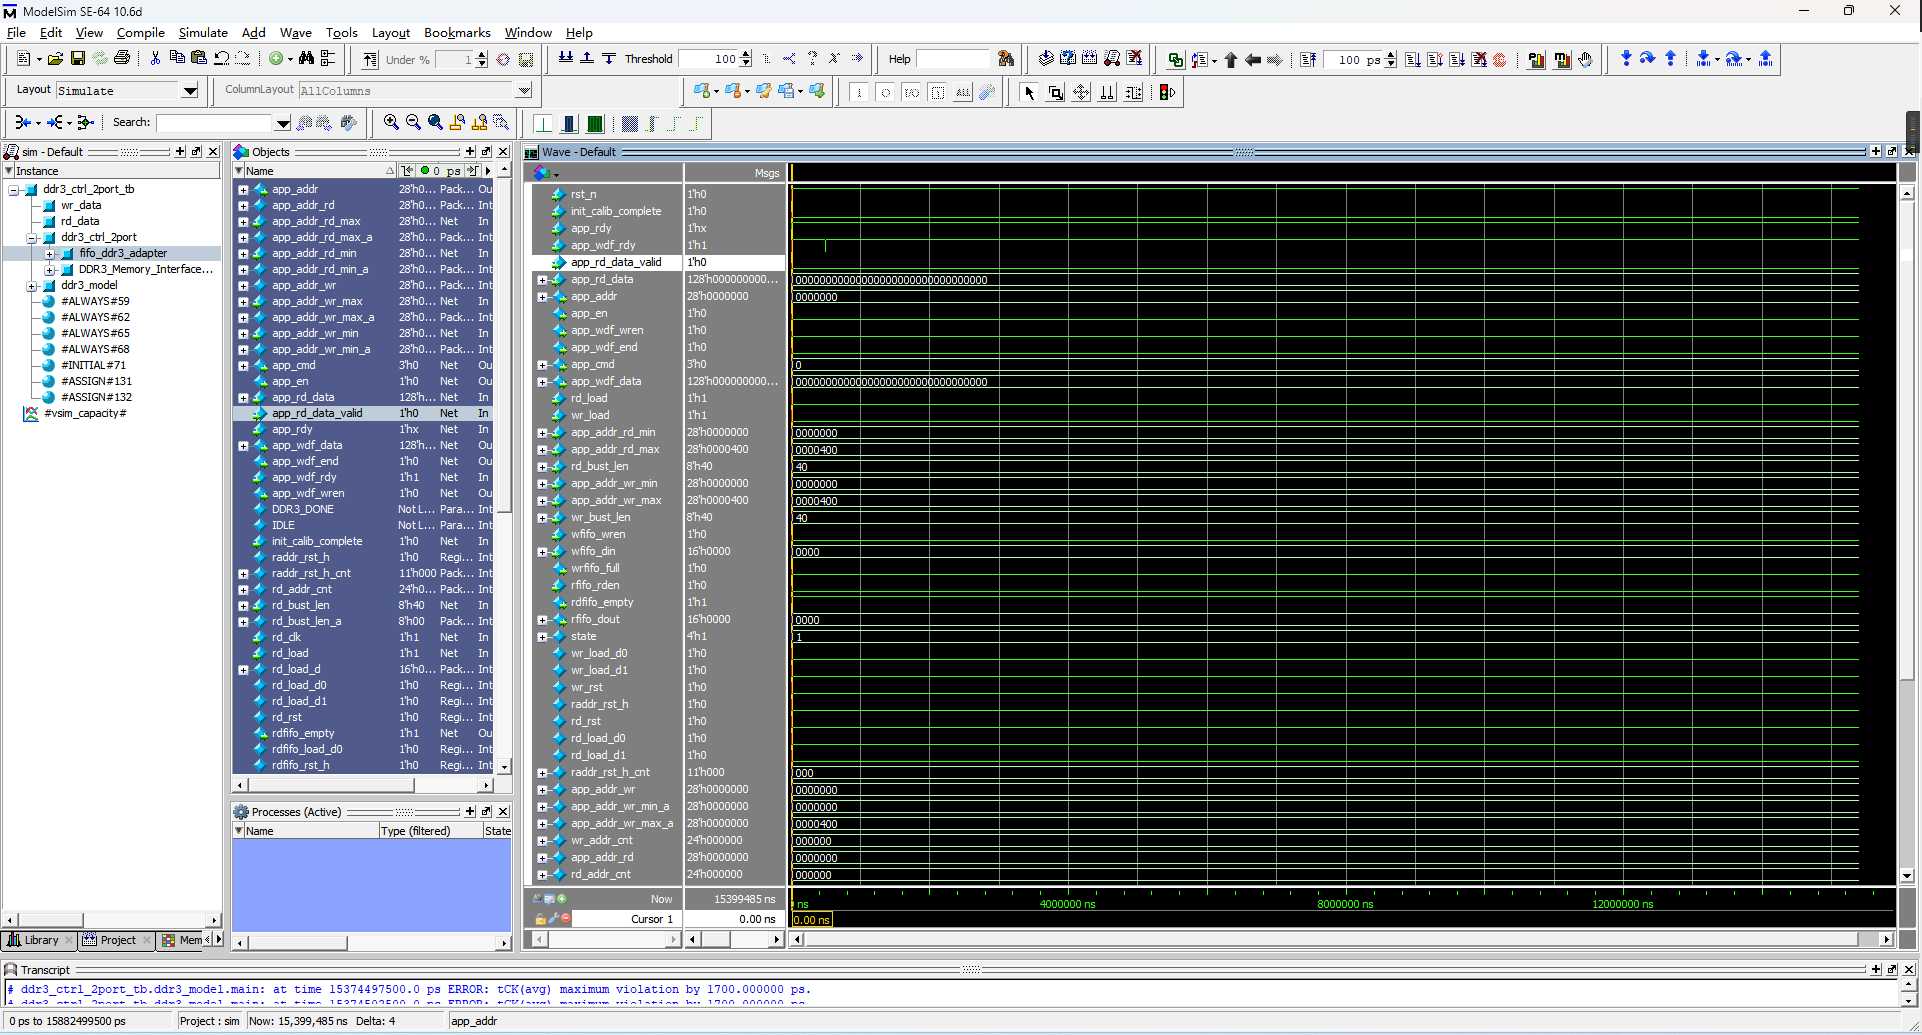Click the Search input field
This screenshot has width=1922, height=1035.
tap(214, 123)
